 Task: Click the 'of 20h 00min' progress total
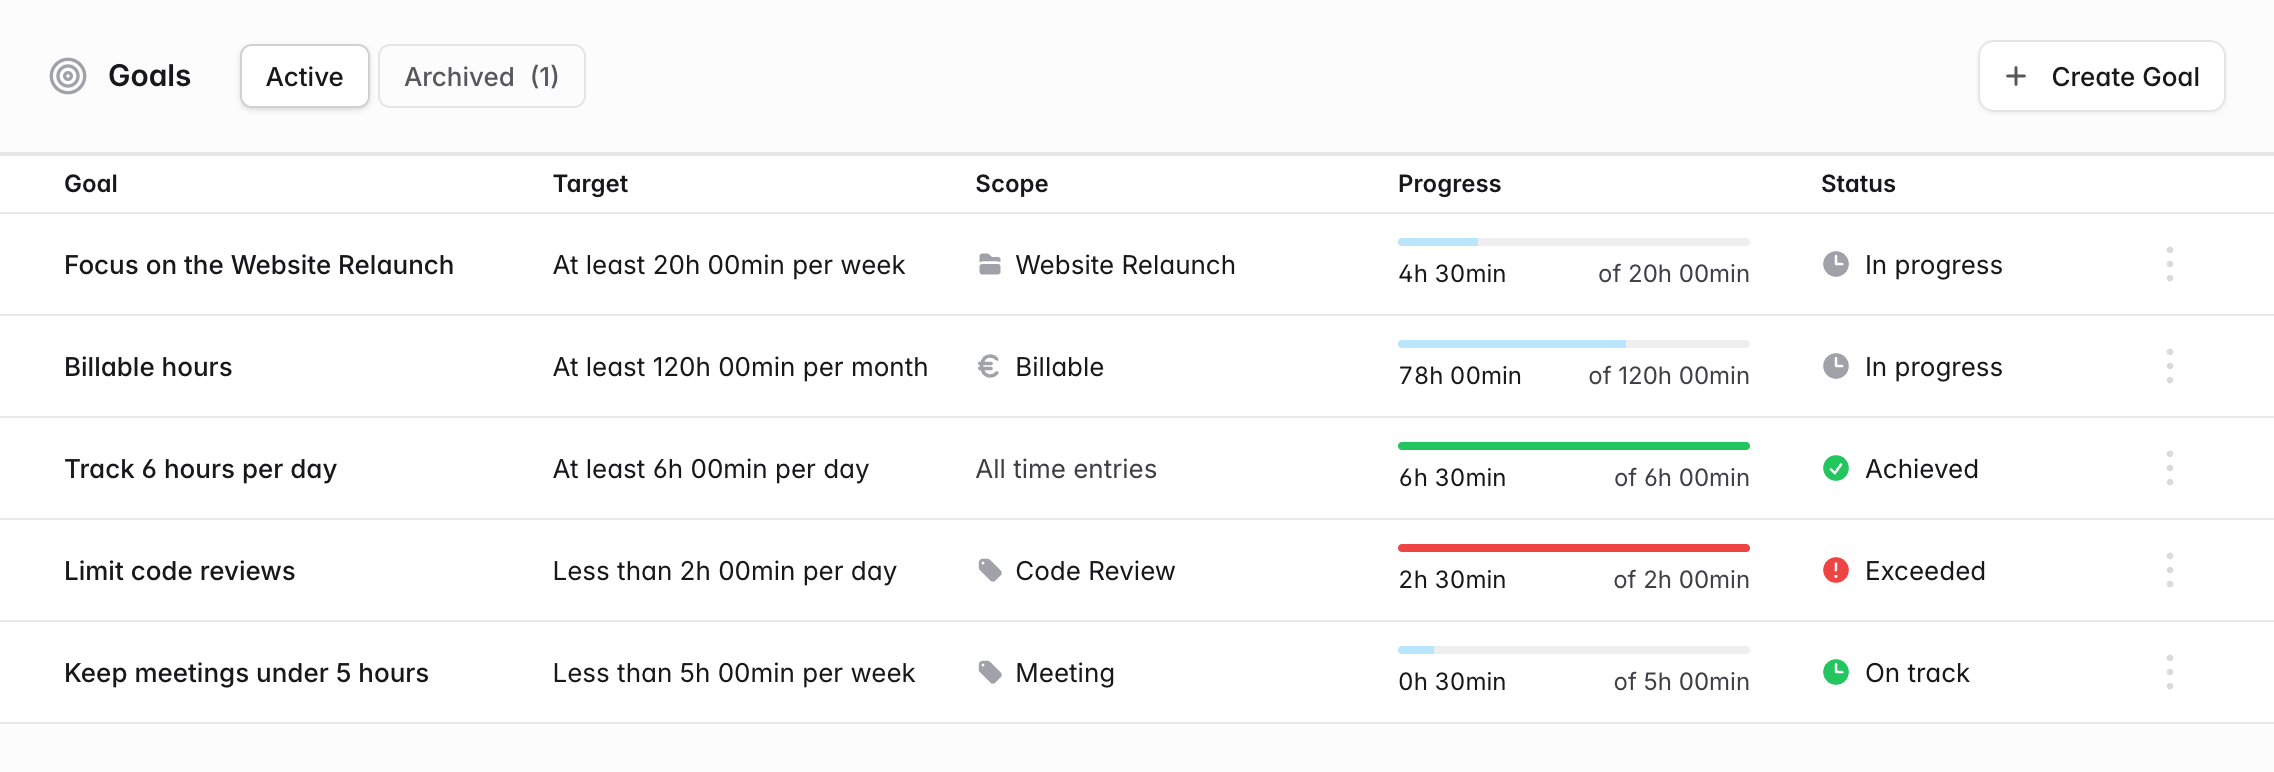pyautogui.click(x=1674, y=274)
